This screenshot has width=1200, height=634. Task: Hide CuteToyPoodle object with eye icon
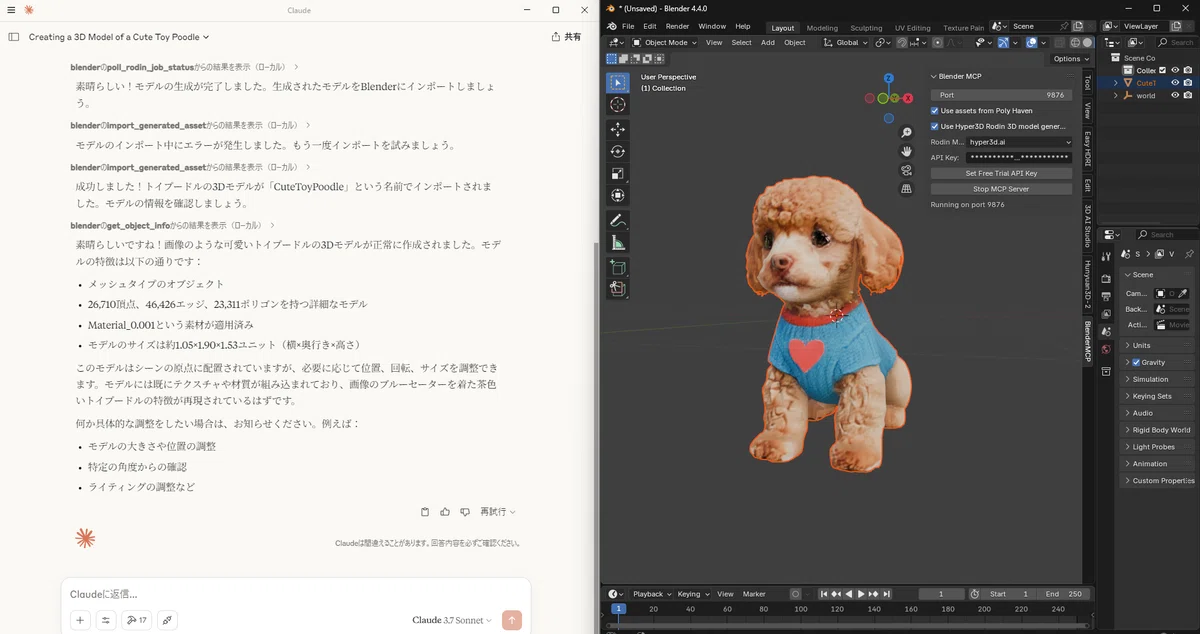(x=1175, y=83)
